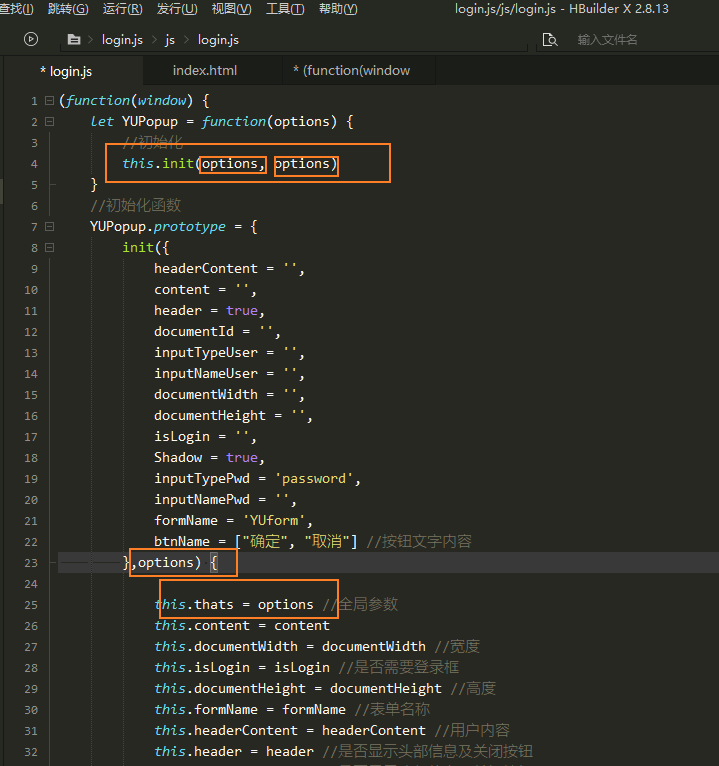
Task: Click the comment //用户内容 on line 31
Action: point(472,731)
